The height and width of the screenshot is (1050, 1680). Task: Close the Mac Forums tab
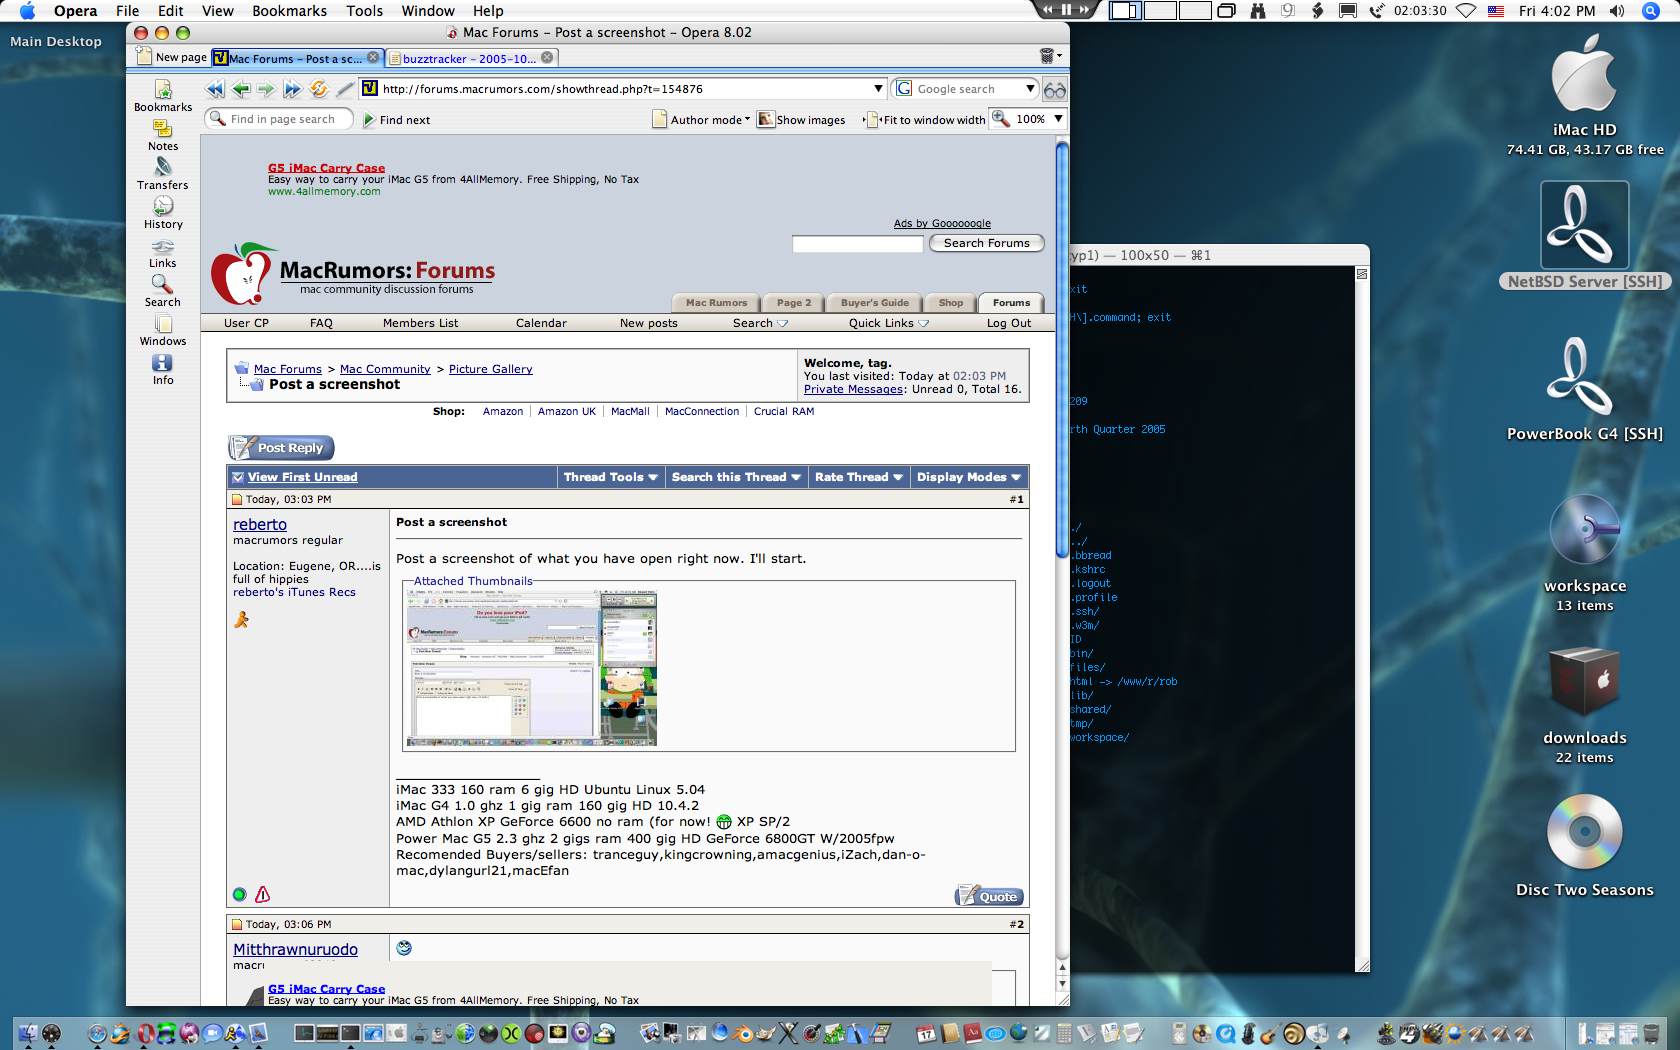point(373,58)
